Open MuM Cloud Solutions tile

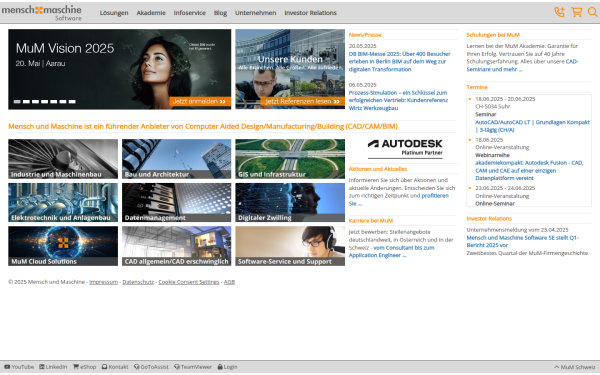coord(63,246)
